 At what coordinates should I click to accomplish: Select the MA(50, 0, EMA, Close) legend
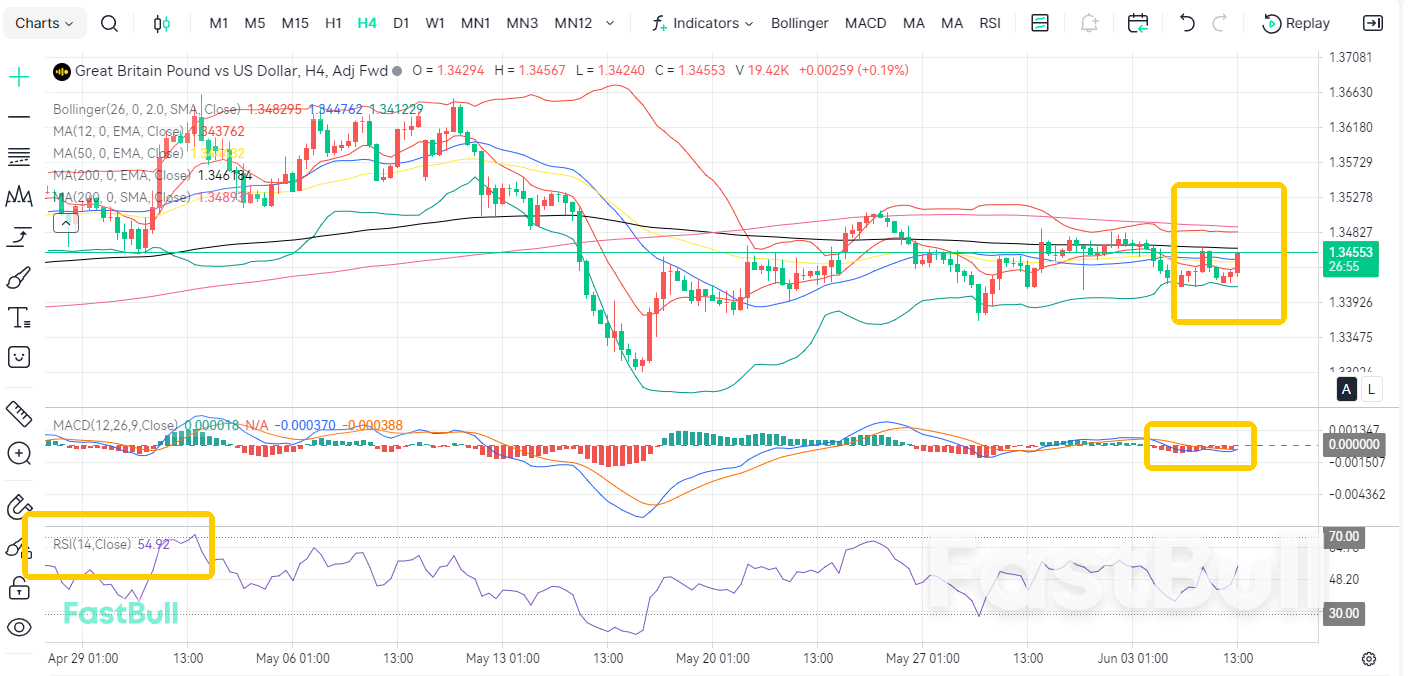[117, 153]
